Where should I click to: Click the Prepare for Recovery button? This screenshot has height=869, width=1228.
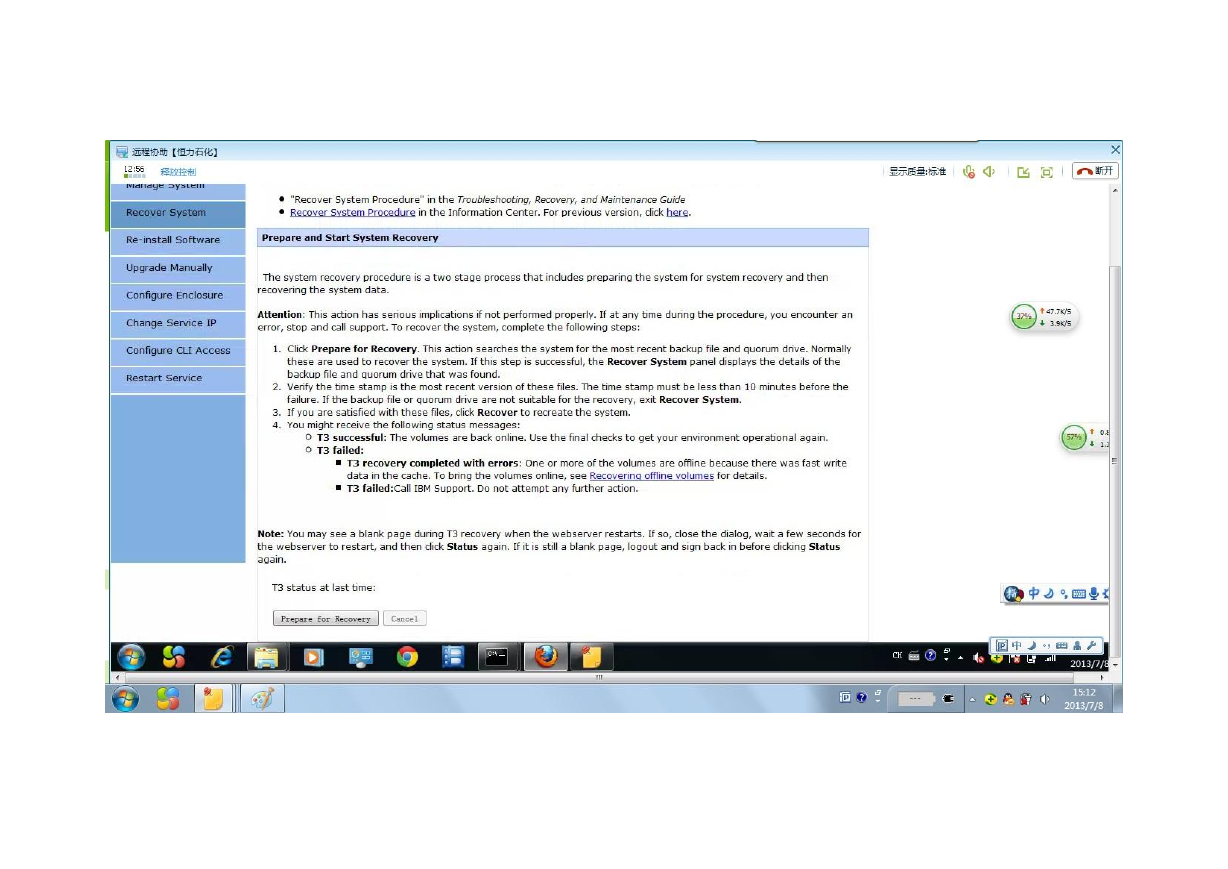tap(326, 619)
